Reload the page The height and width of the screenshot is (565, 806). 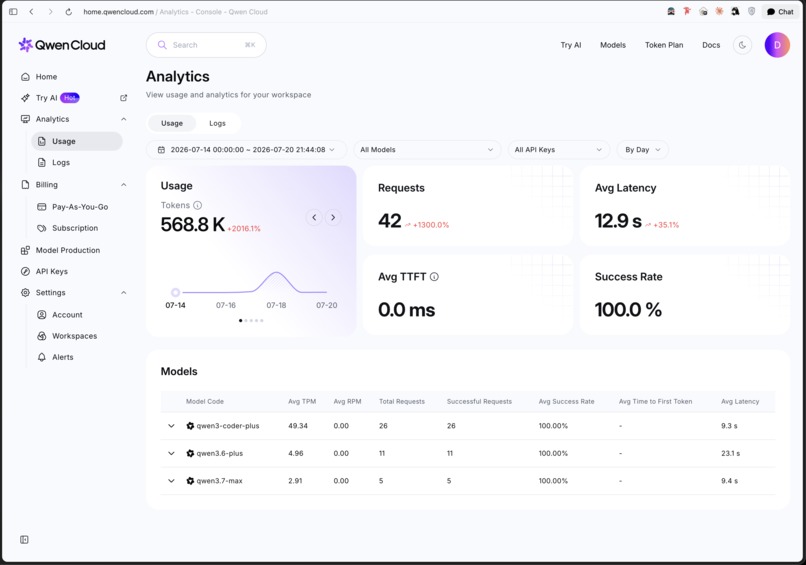(68, 11)
